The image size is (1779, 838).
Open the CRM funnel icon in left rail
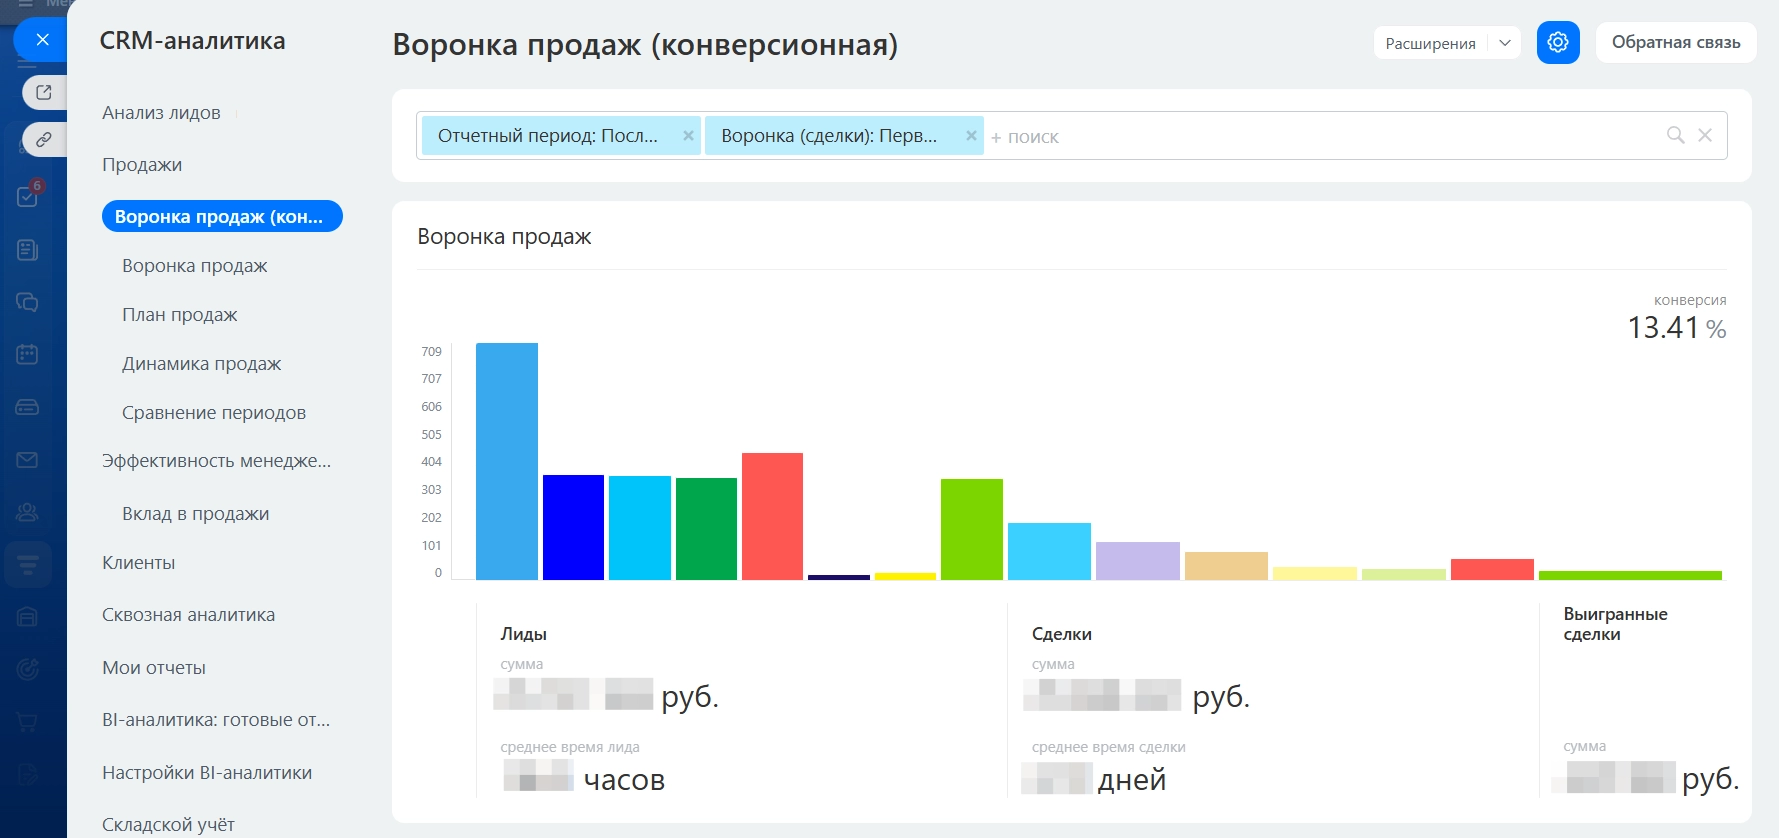pyautogui.click(x=28, y=565)
